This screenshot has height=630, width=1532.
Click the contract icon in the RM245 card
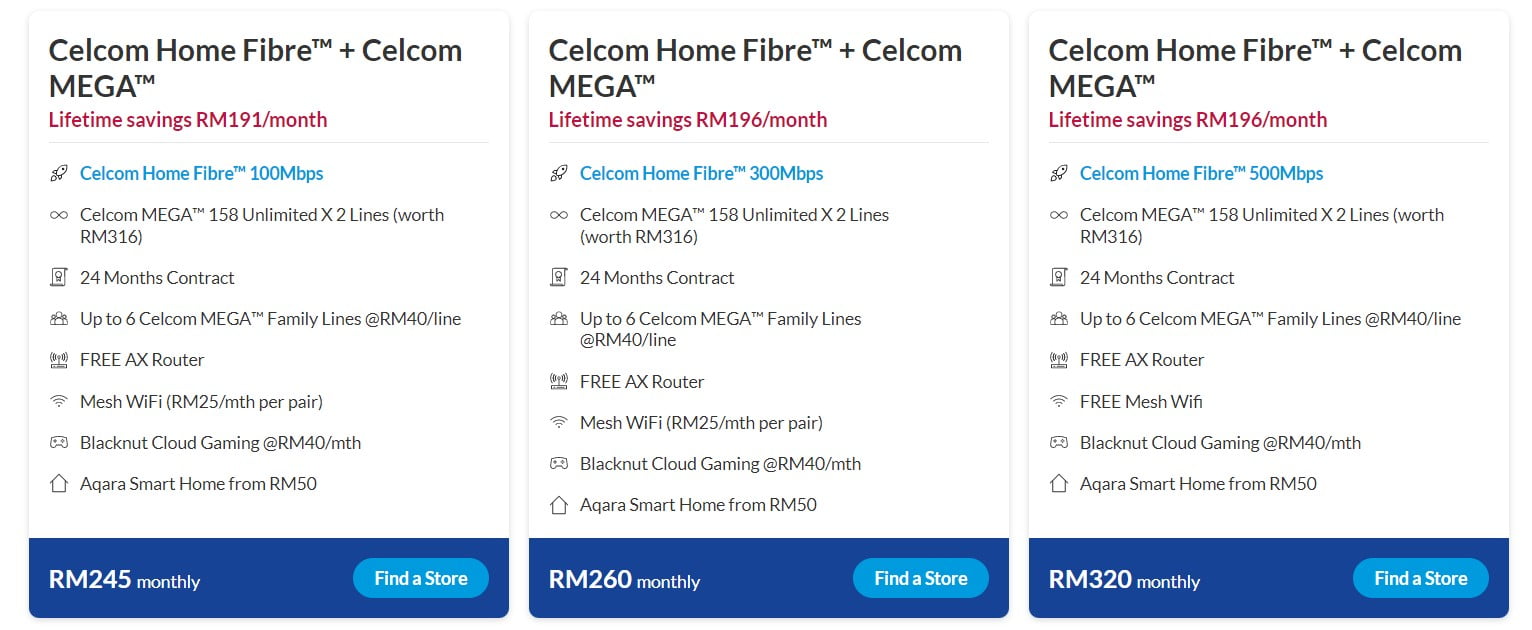[59, 278]
